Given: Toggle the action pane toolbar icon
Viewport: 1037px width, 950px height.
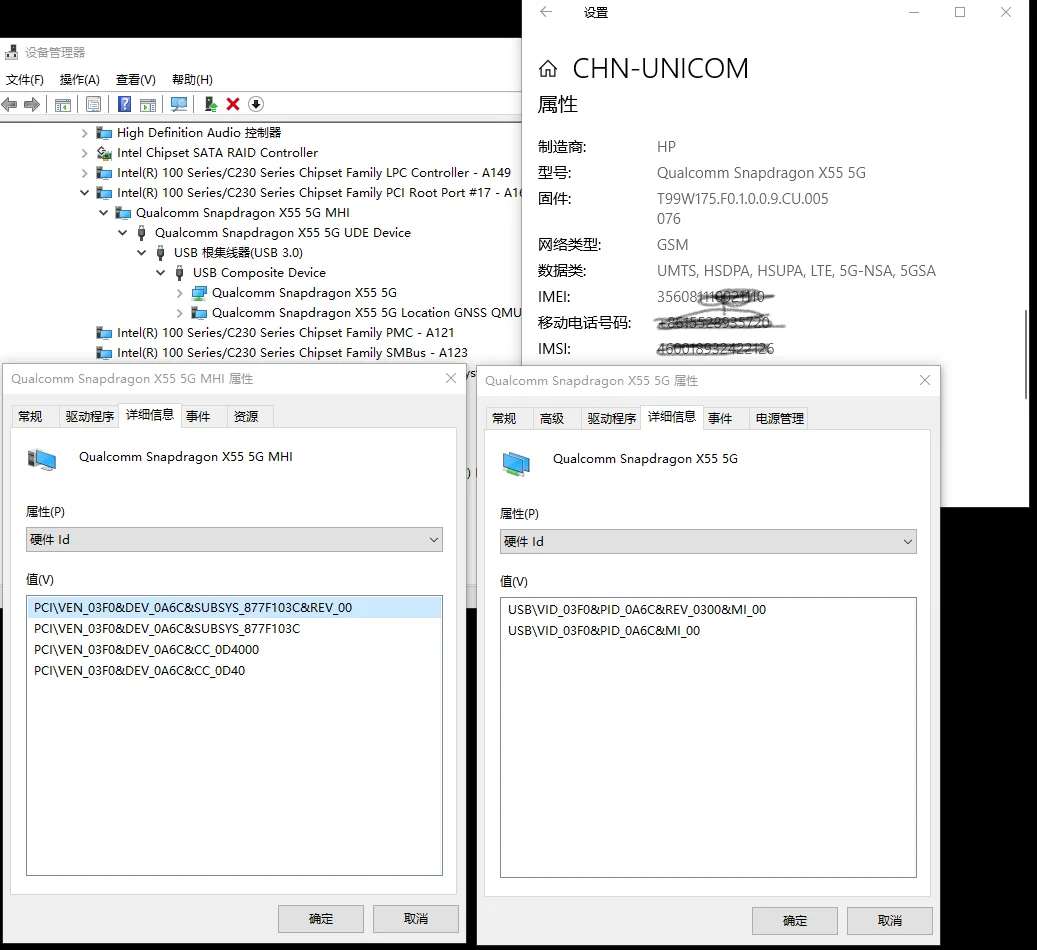Looking at the screenshot, I should pyautogui.click(x=148, y=104).
